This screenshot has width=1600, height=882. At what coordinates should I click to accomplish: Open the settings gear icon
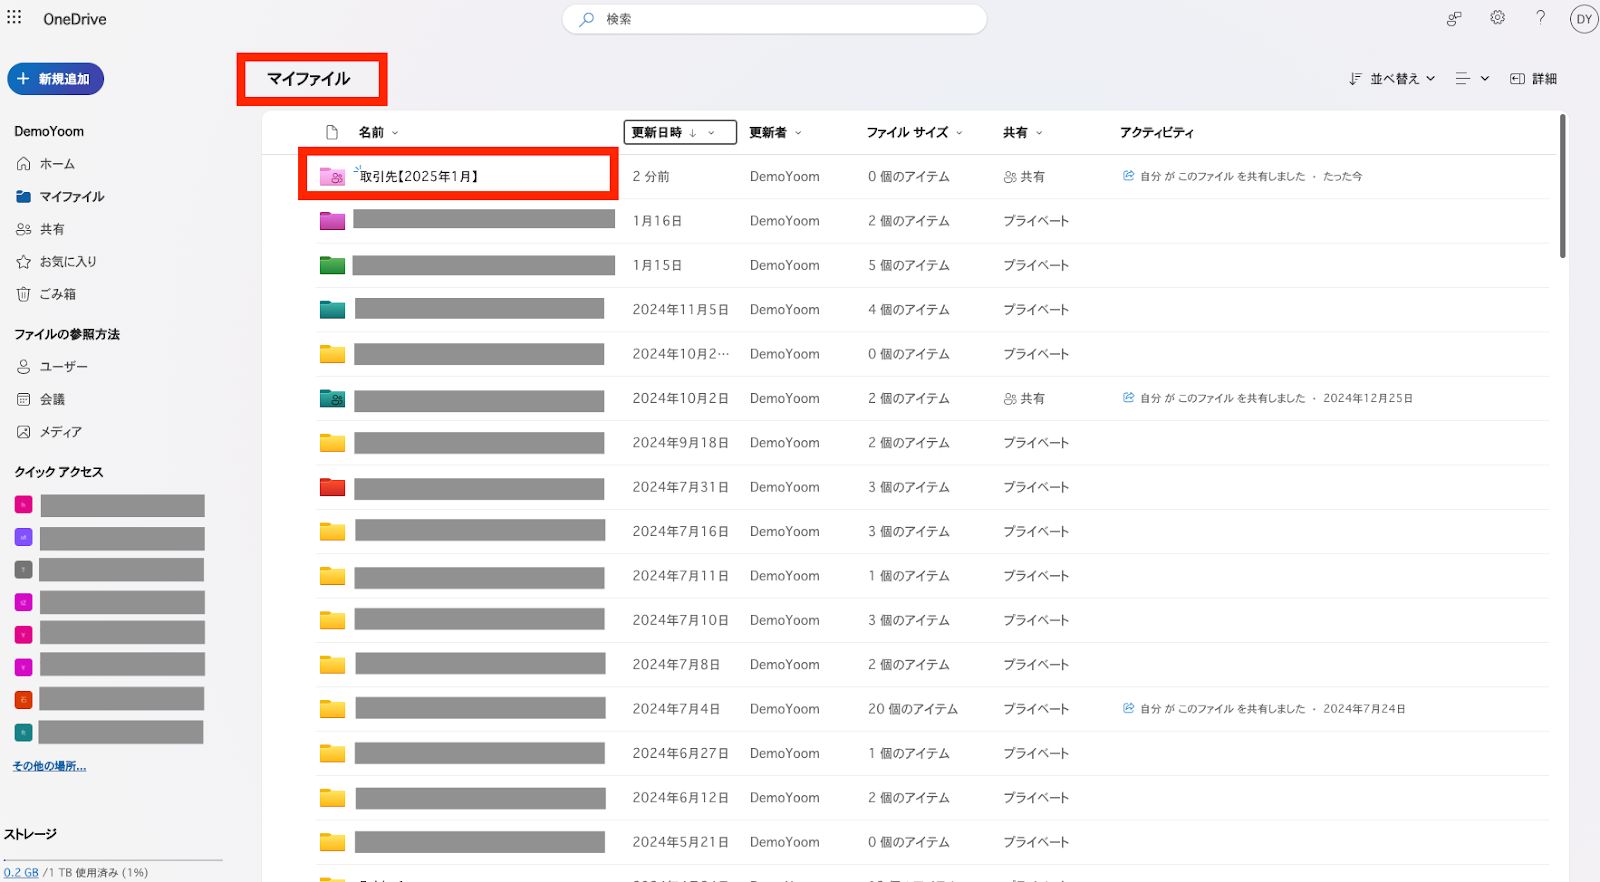[1497, 18]
